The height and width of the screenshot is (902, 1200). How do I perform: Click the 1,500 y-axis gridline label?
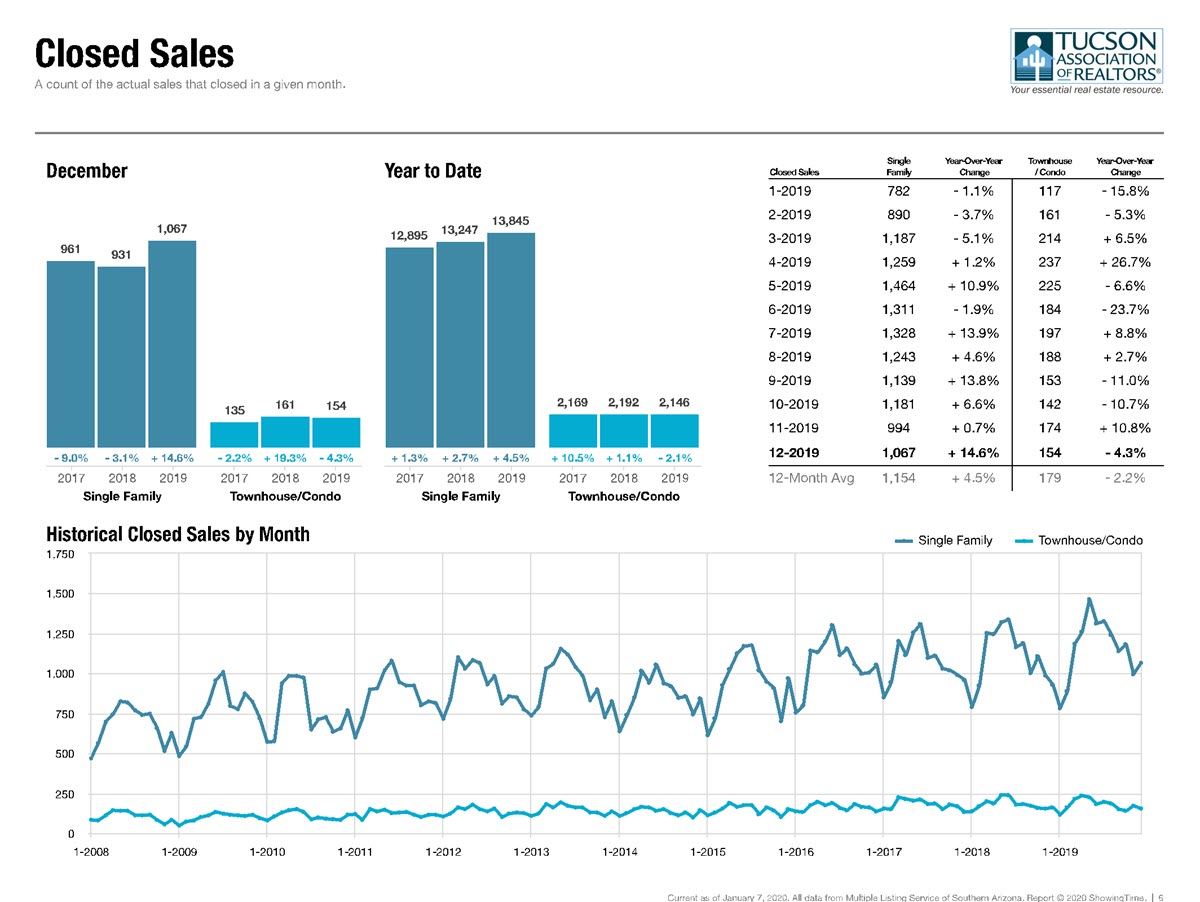(x=62, y=594)
